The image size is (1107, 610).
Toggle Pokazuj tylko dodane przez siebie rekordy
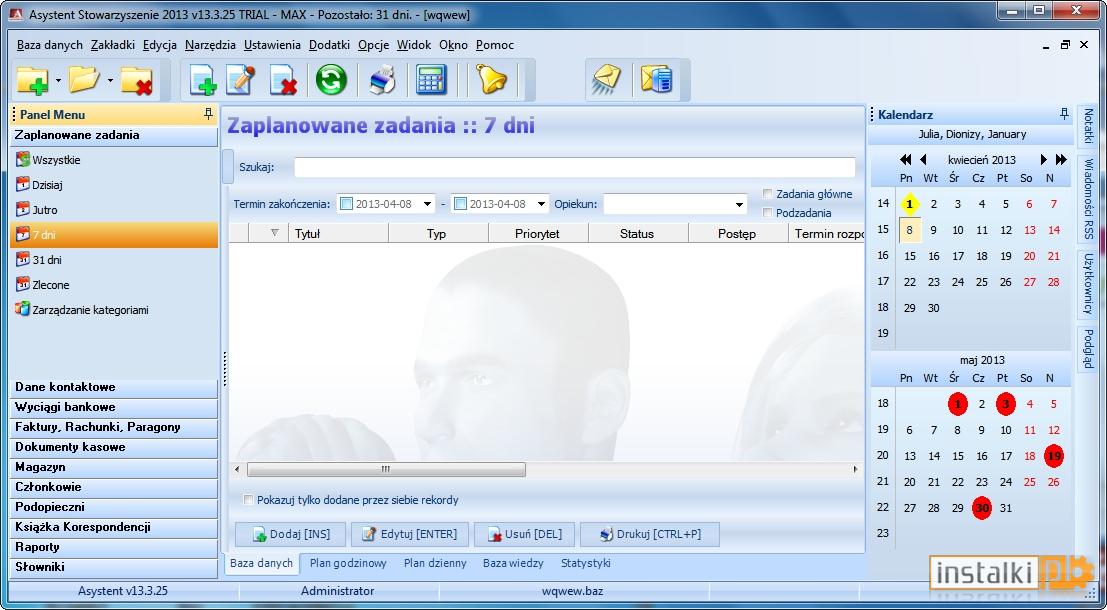[248, 500]
